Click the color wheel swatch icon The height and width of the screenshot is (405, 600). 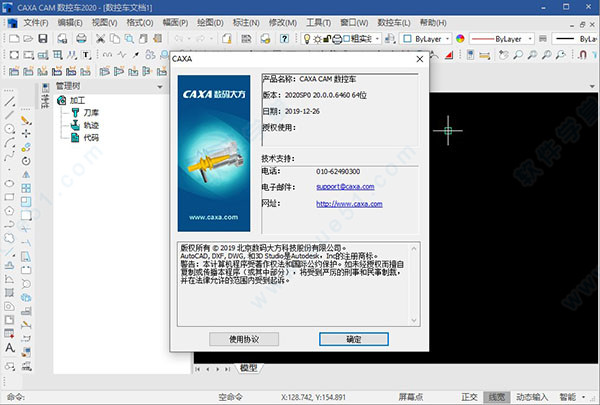pos(459,38)
